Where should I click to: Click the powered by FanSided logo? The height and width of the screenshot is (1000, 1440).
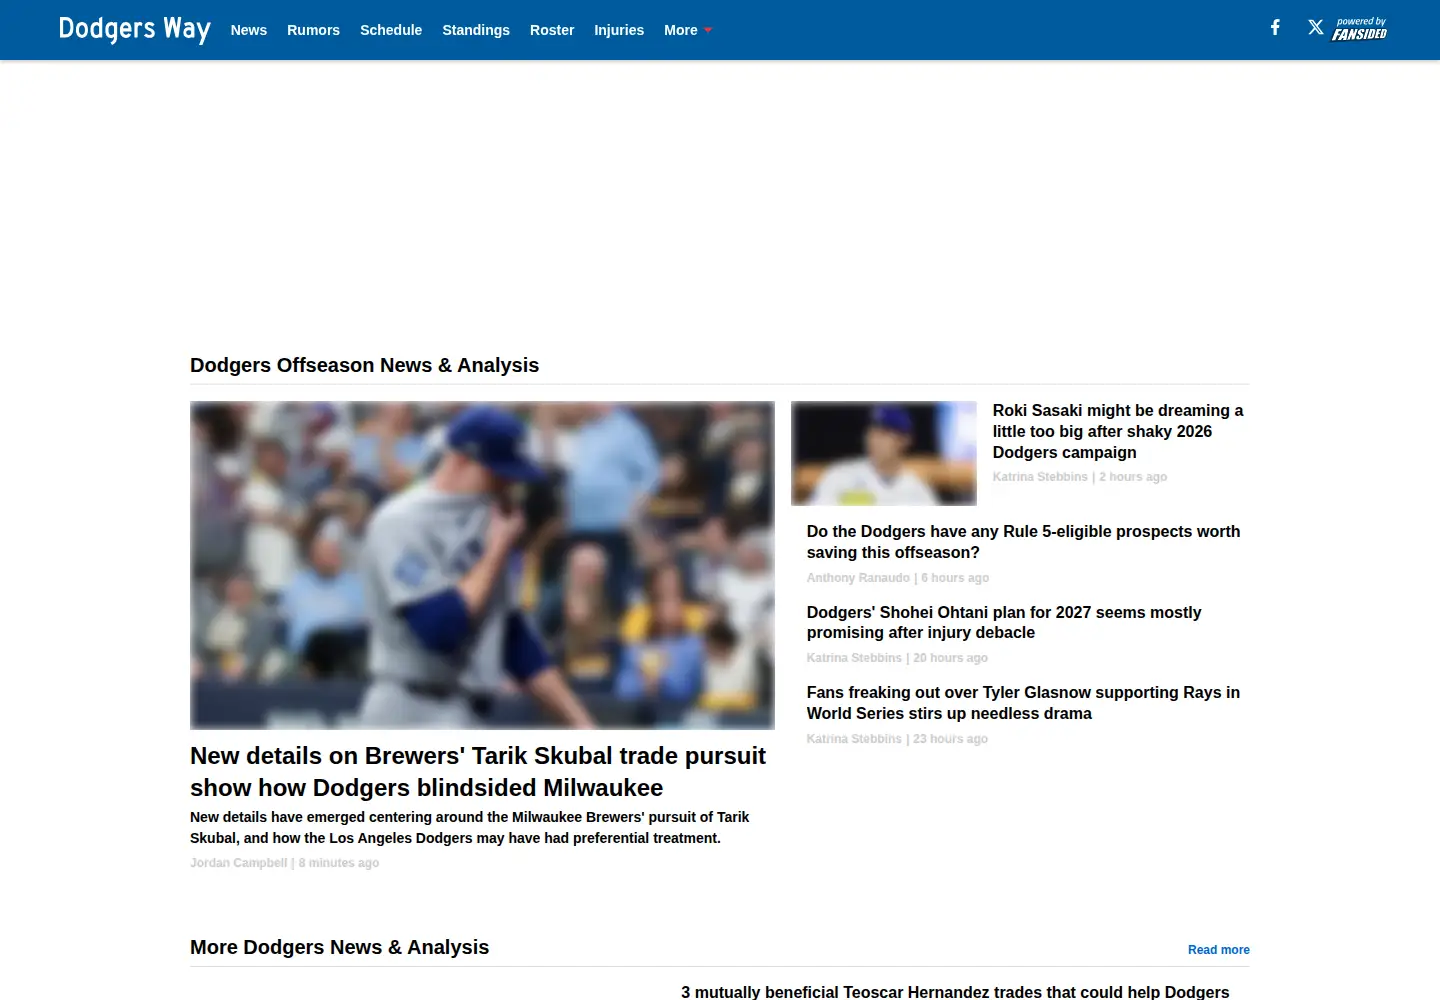(x=1359, y=29)
